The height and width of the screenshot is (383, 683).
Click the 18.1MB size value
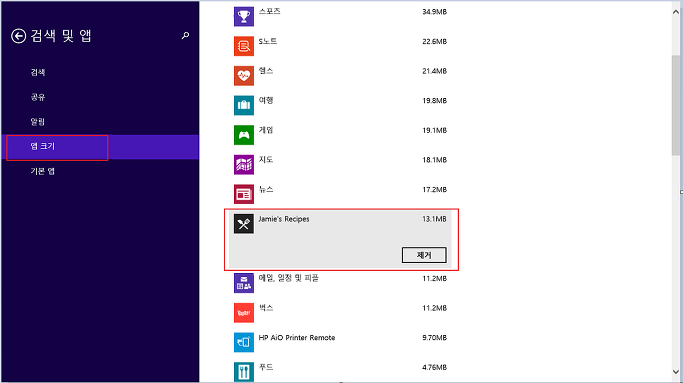point(434,160)
